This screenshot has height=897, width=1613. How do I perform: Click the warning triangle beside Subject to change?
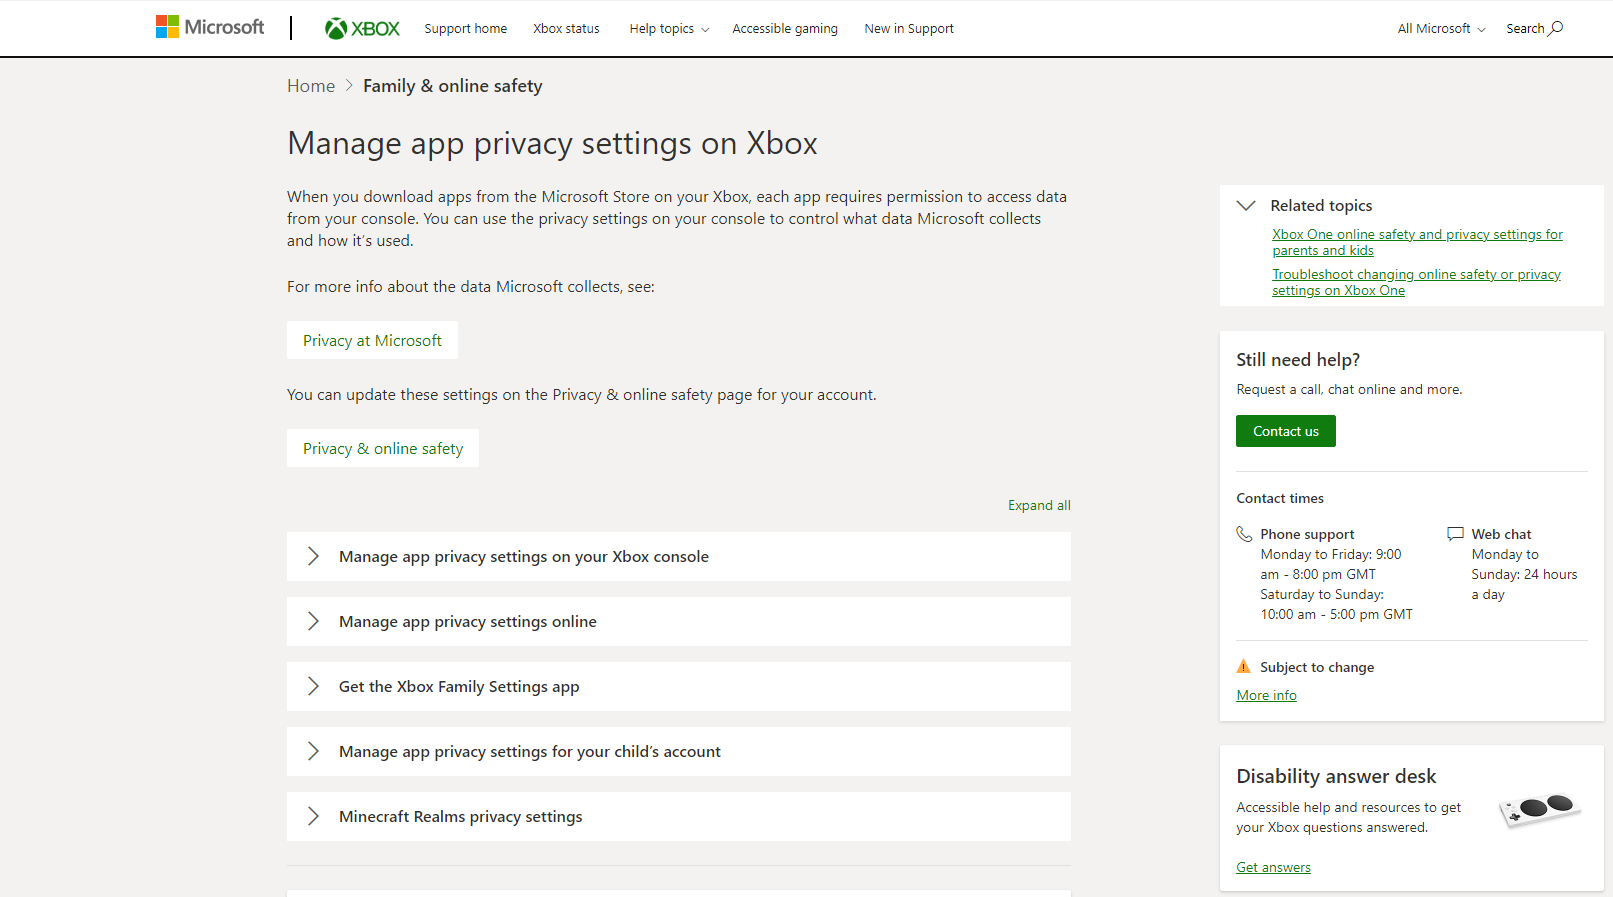[x=1244, y=666]
